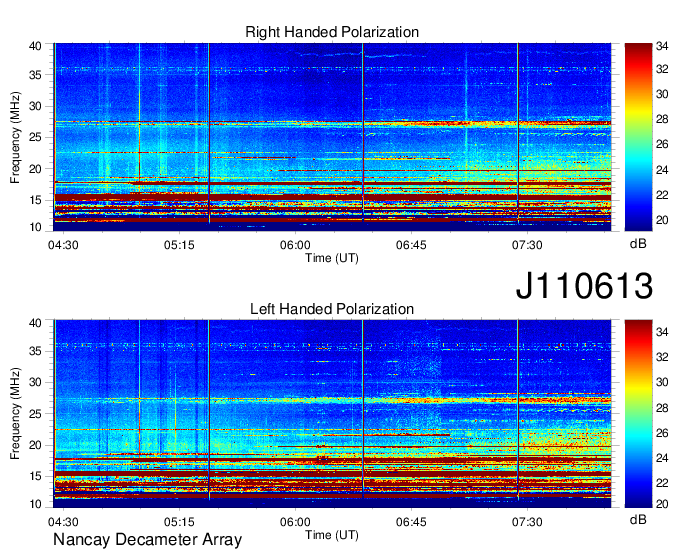Click the dB label under Right Handed colorbar
This screenshot has width=680, height=552.
pyautogui.click(x=638, y=244)
